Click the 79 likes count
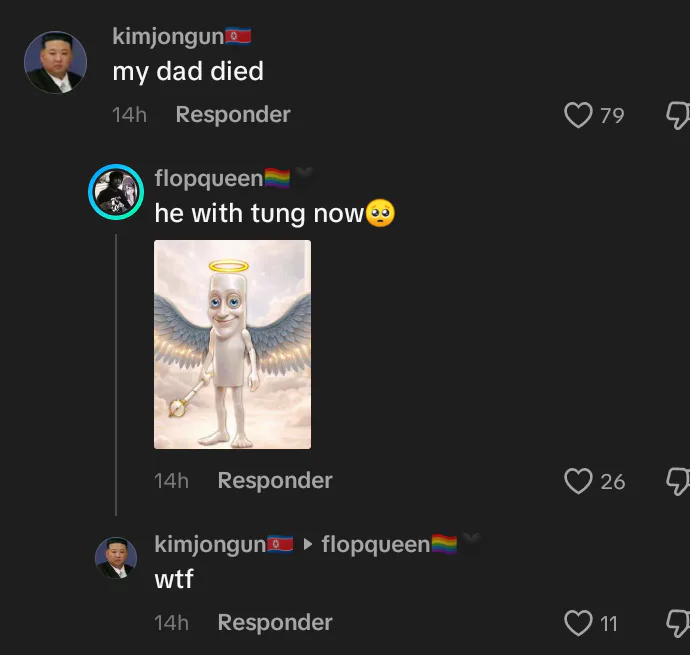690x655 pixels. [x=612, y=116]
